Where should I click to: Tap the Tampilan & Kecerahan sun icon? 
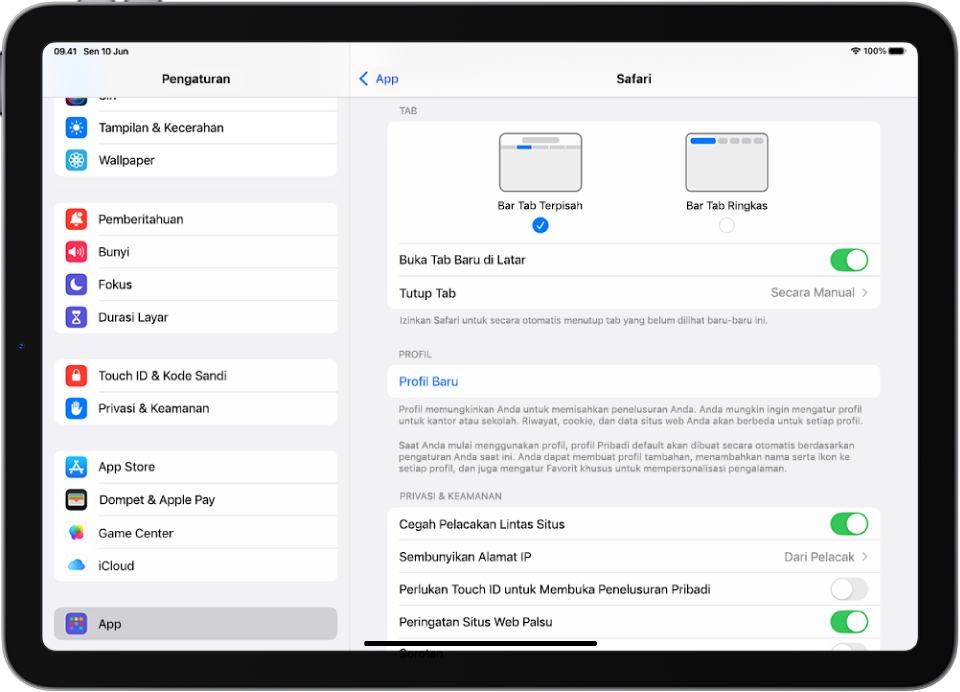76,127
